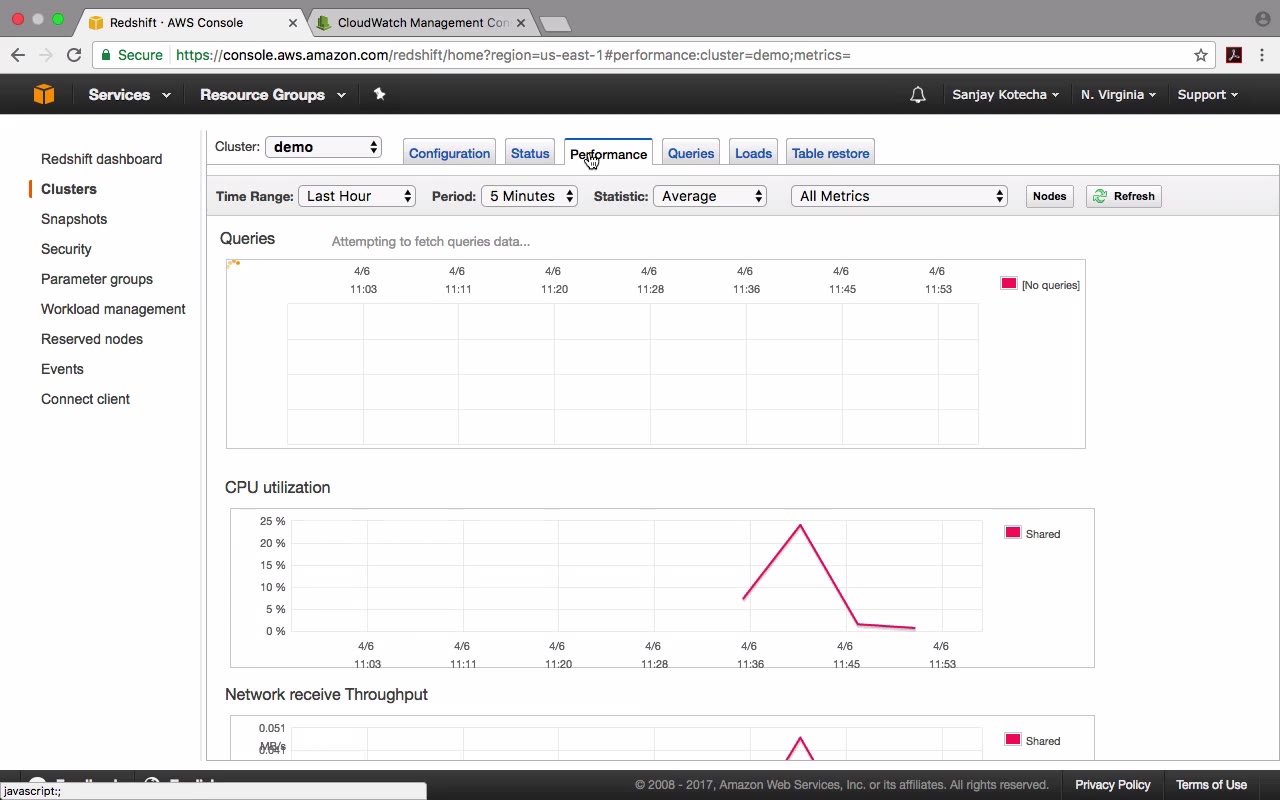Switch to CloudWatch Management Console browser tab
The image size is (1280, 800).
[x=424, y=22]
